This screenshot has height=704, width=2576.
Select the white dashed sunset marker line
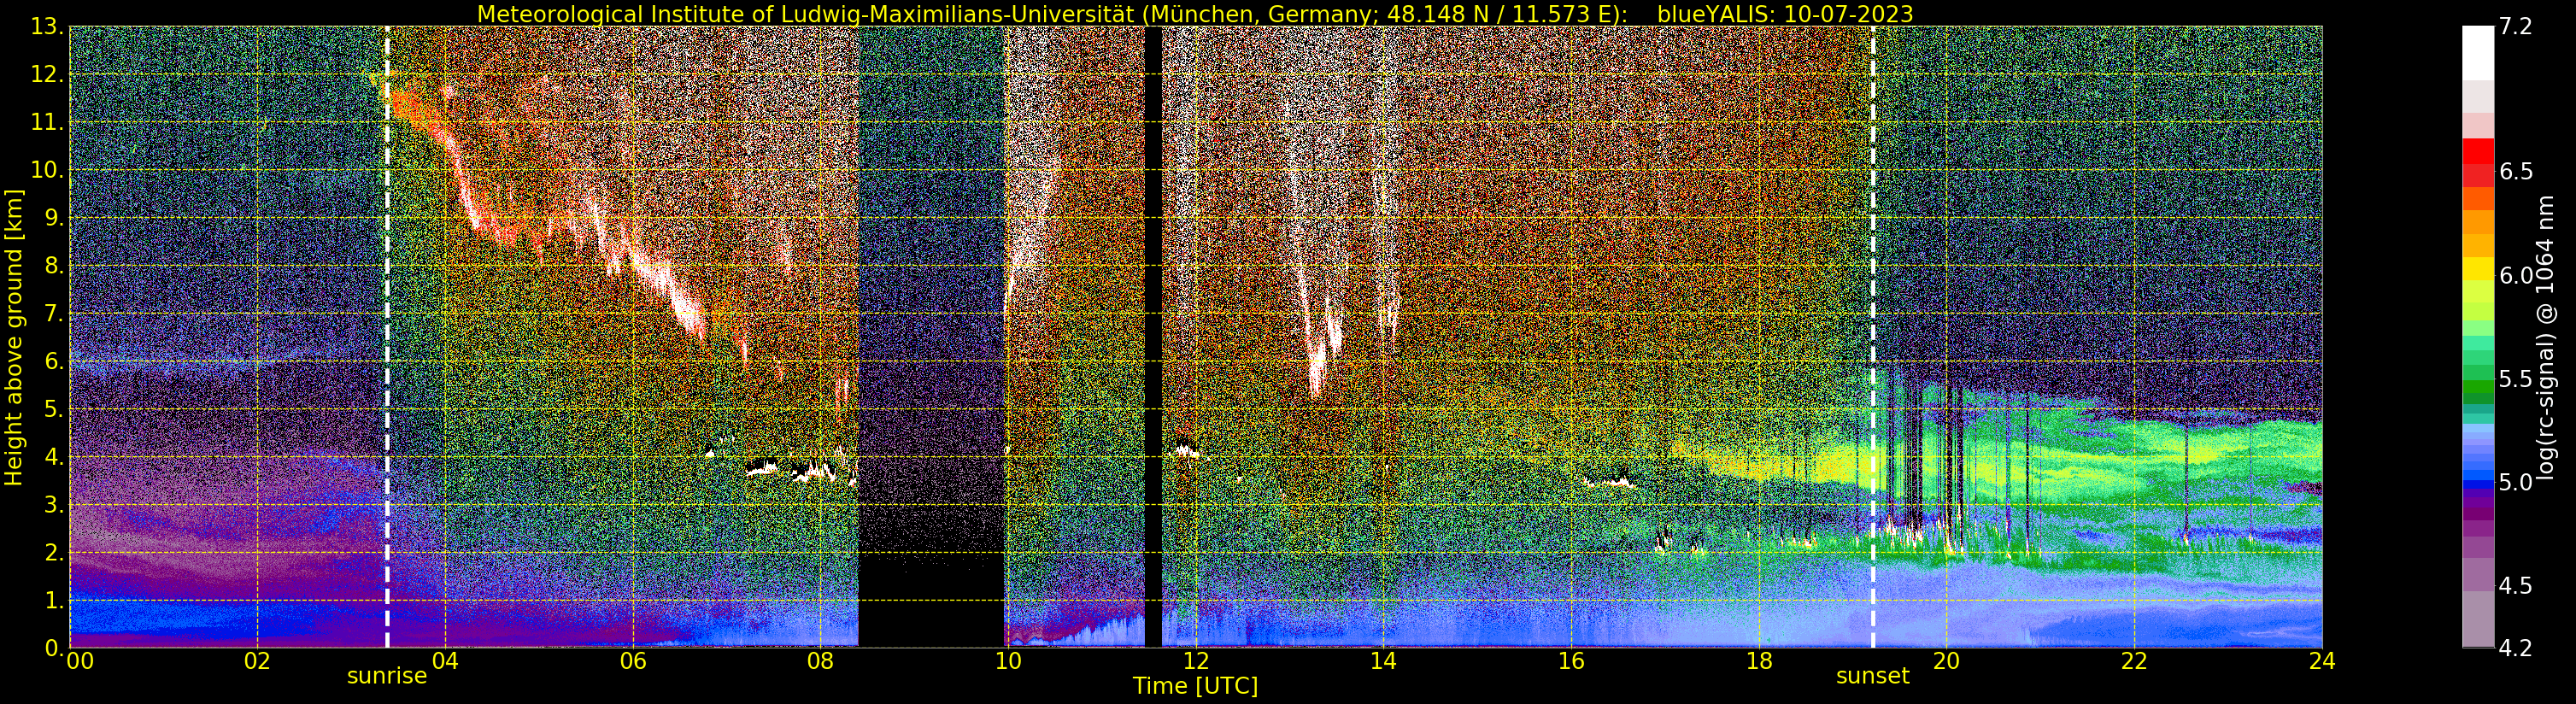tap(1872, 337)
